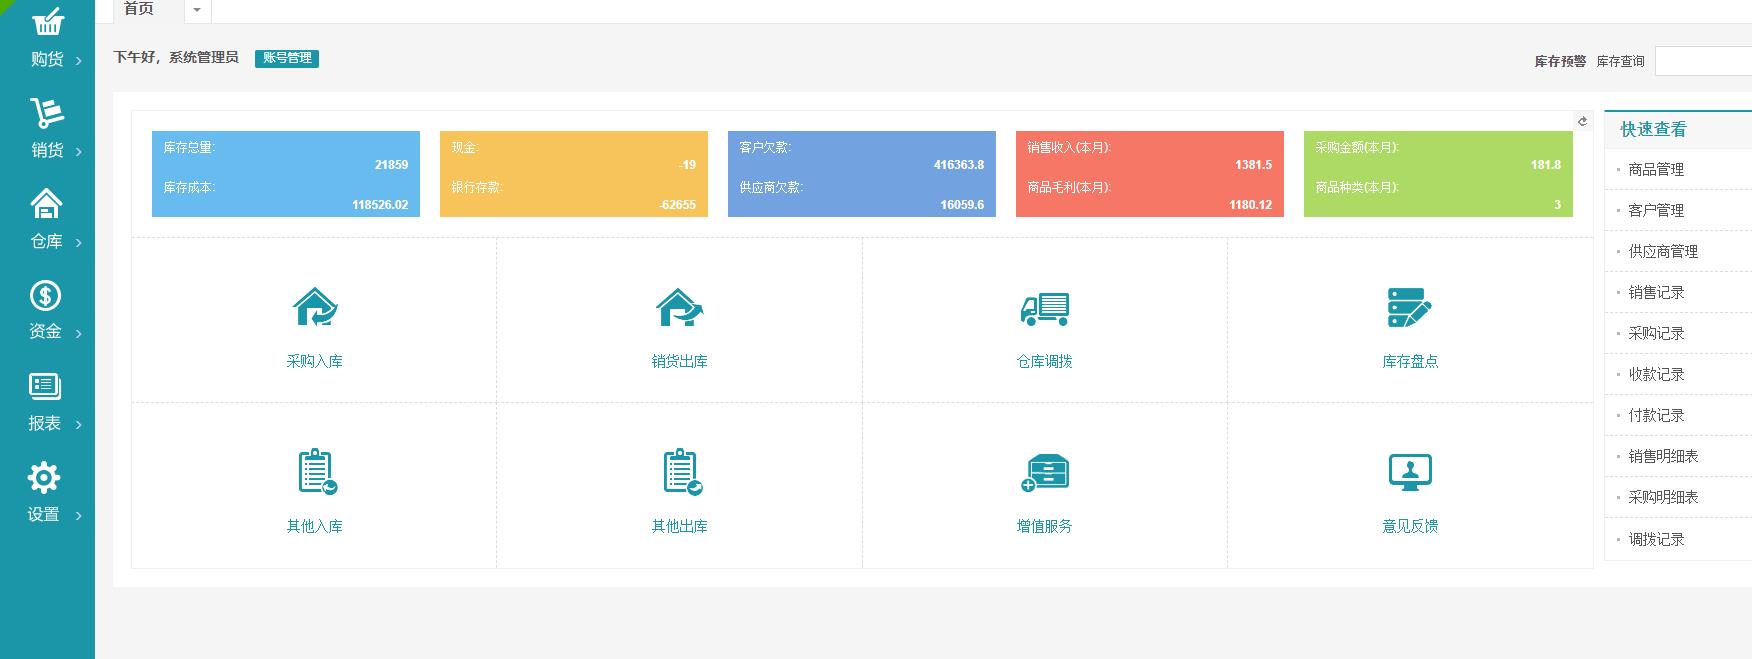The height and width of the screenshot is (659, 1752).
Task: Open the 增值服务 icon
Action: point(1044,472)
